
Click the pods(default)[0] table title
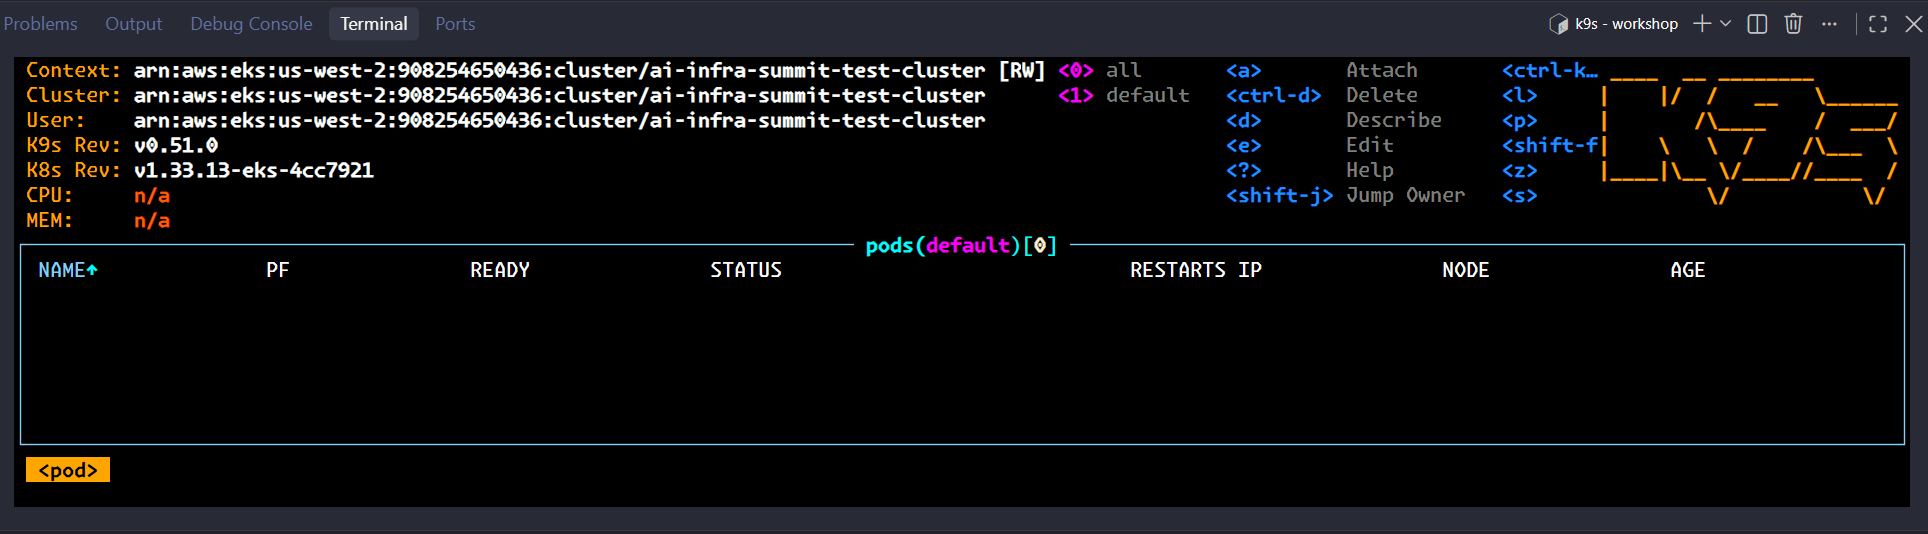(961, 245)
